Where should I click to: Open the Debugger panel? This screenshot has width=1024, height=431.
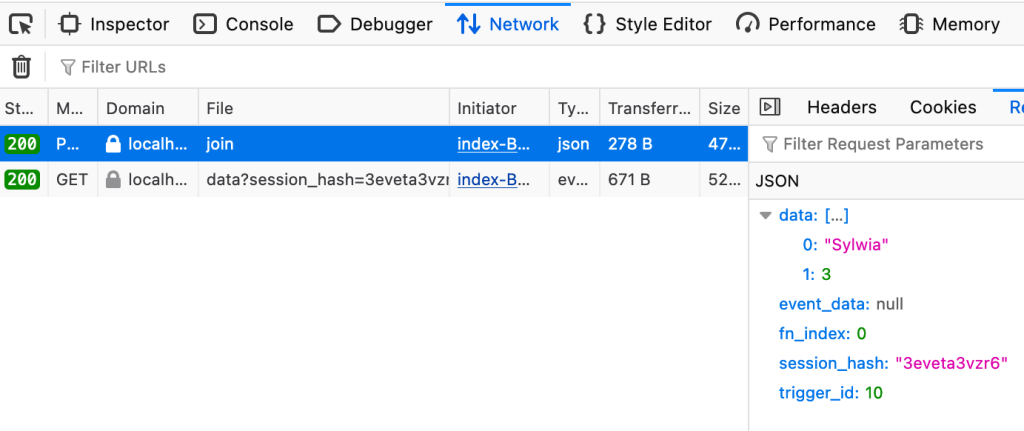375,24
